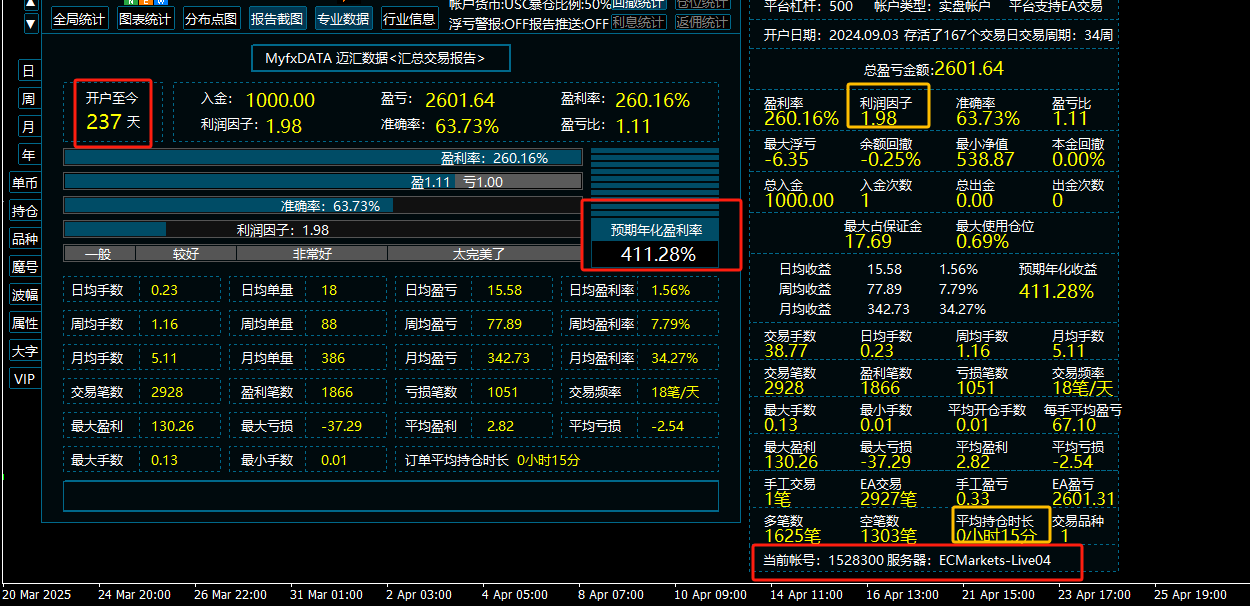This screenshot has width=1250, height=606.
Task: Click the 回撤统计 button at top
Action: pyautogui.click(x=637, y=4)
